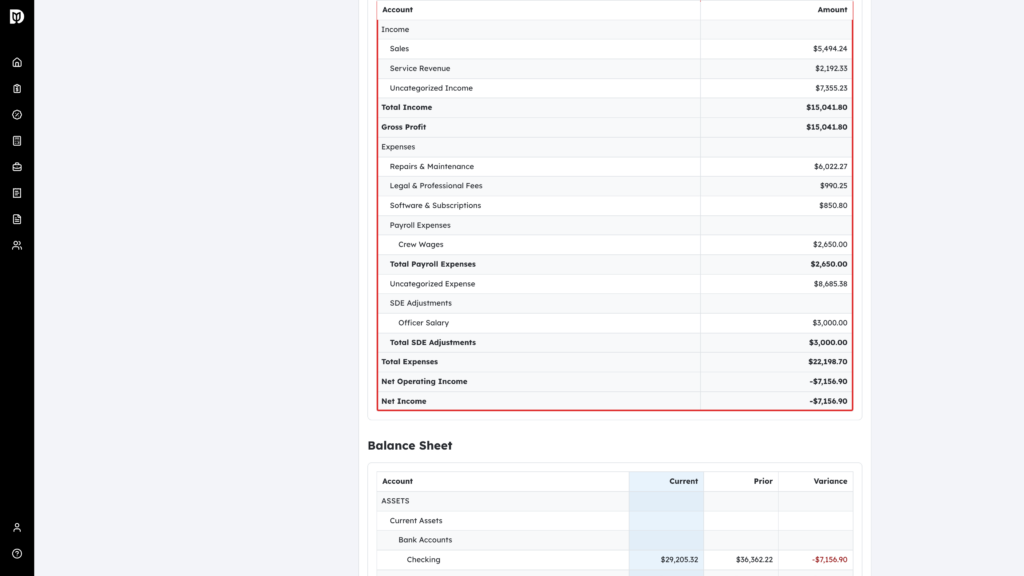
Task: Select the Bank Accounts row
Action: [615, 540]
